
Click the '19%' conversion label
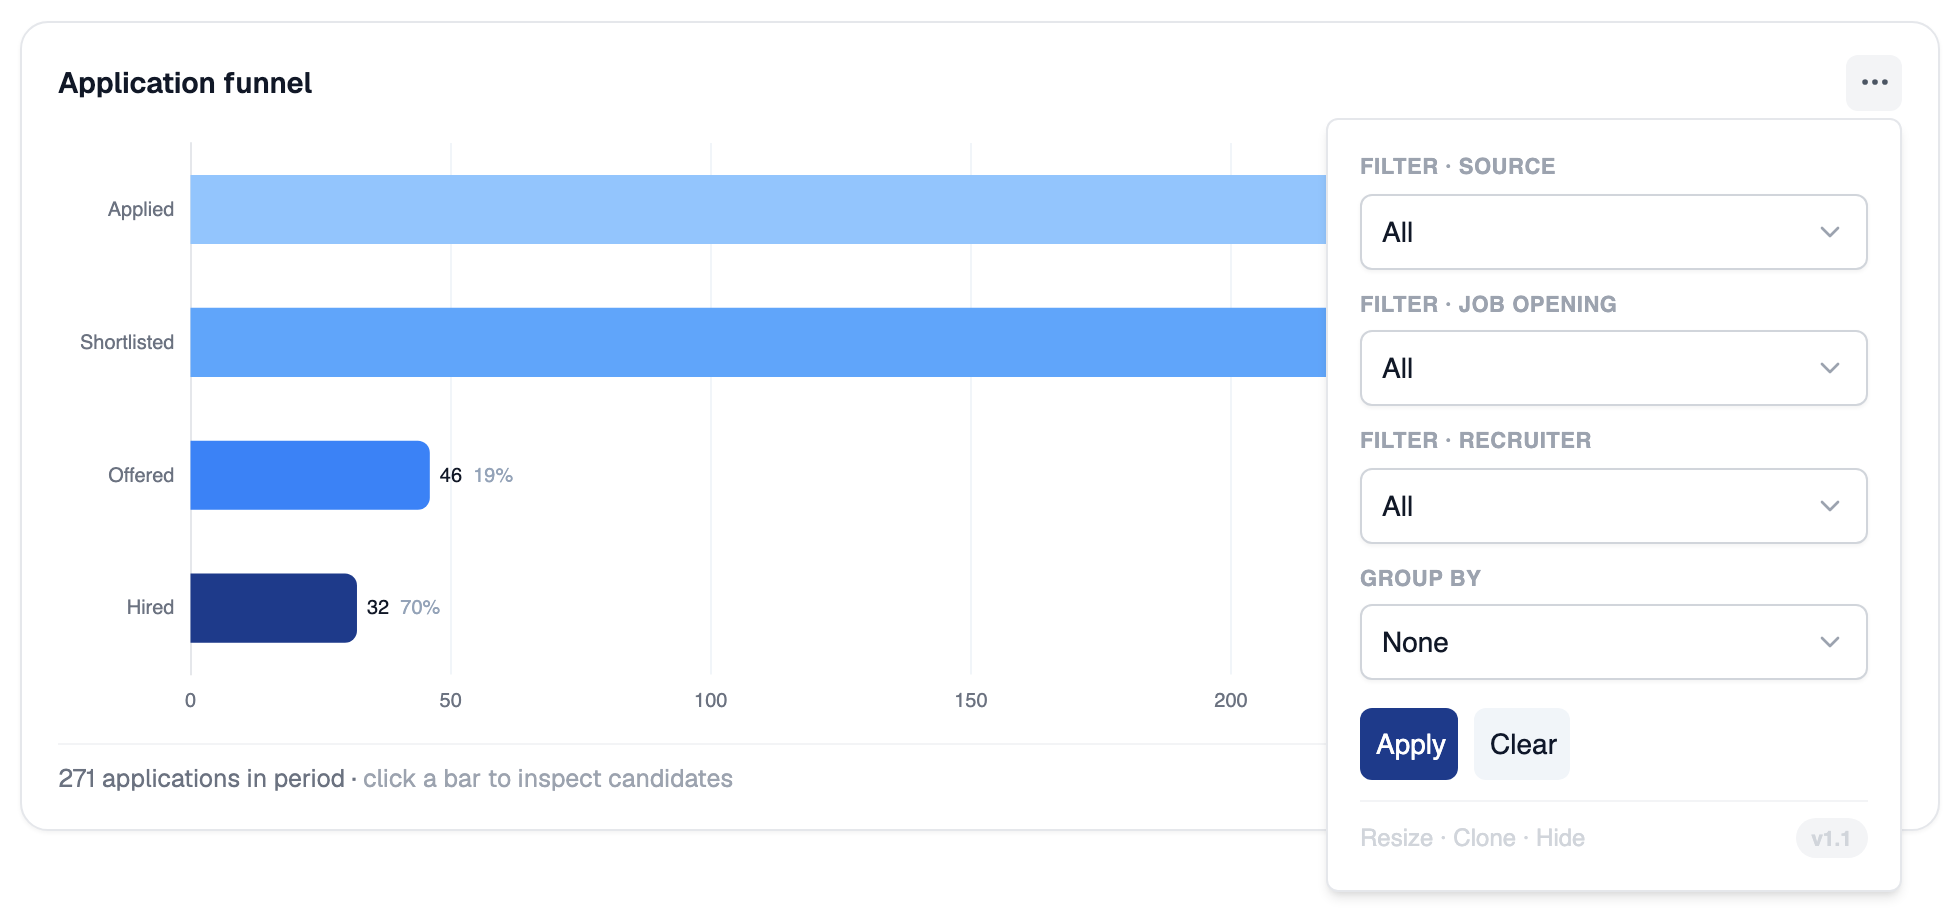(493, 475)
